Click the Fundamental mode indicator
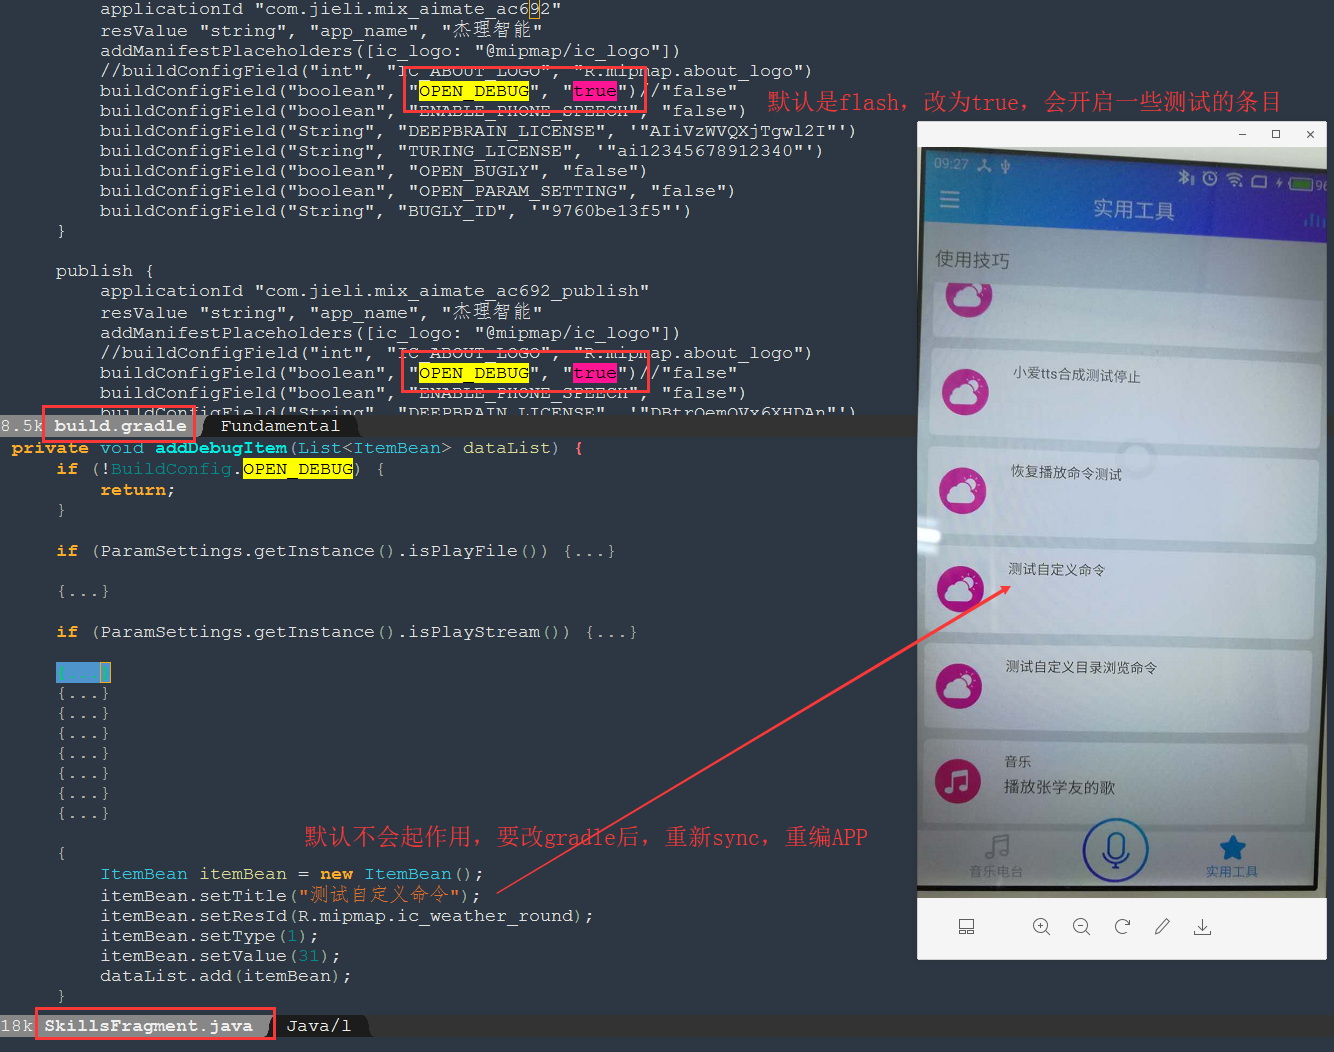1334x1052 pixels. tap(280, 426)
